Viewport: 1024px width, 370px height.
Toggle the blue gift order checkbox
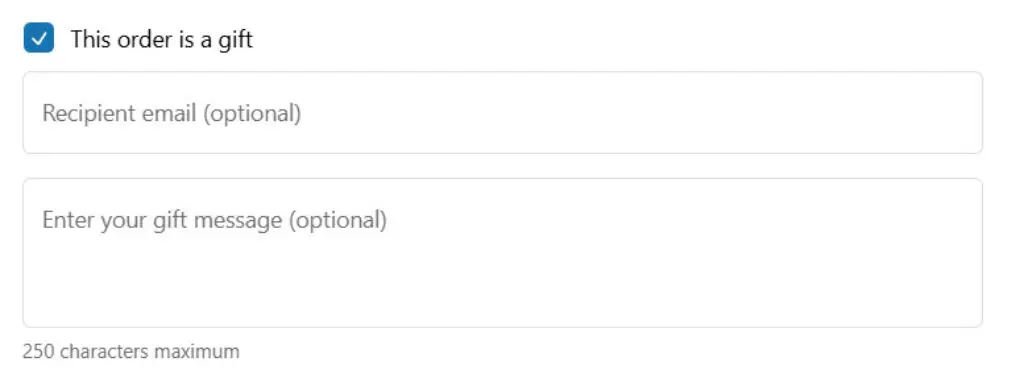[x=39, y=39]
